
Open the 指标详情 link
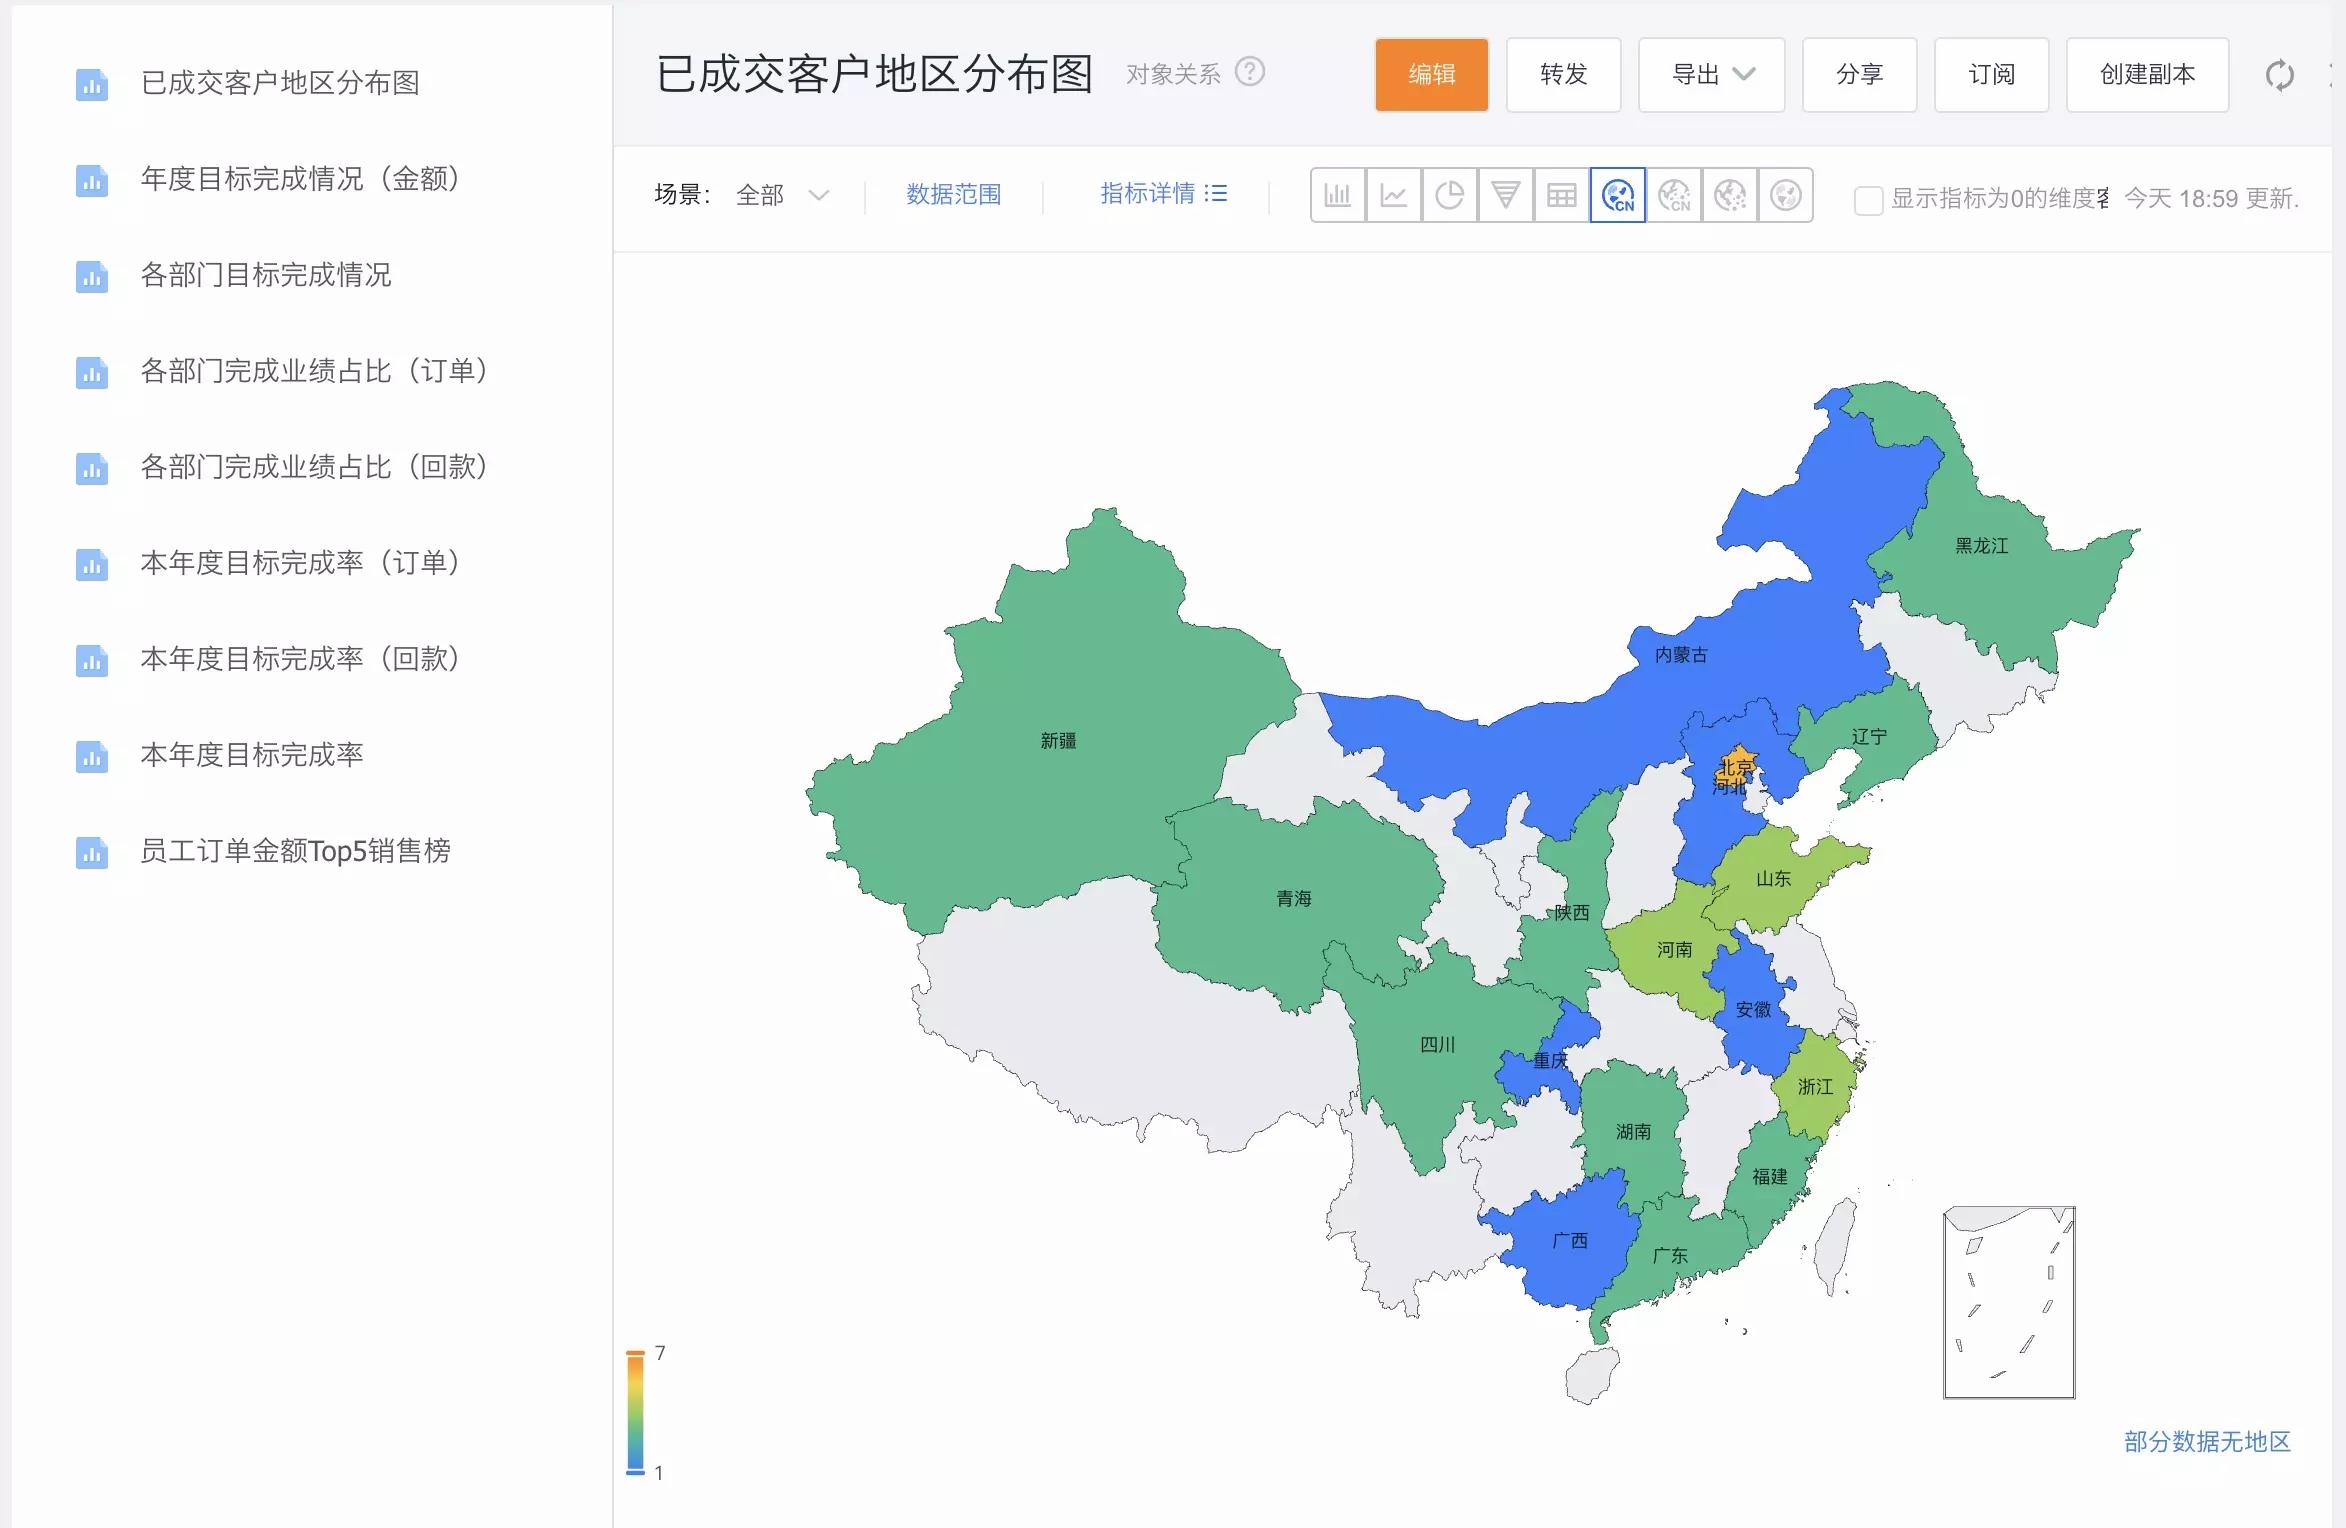point(1148,193)
